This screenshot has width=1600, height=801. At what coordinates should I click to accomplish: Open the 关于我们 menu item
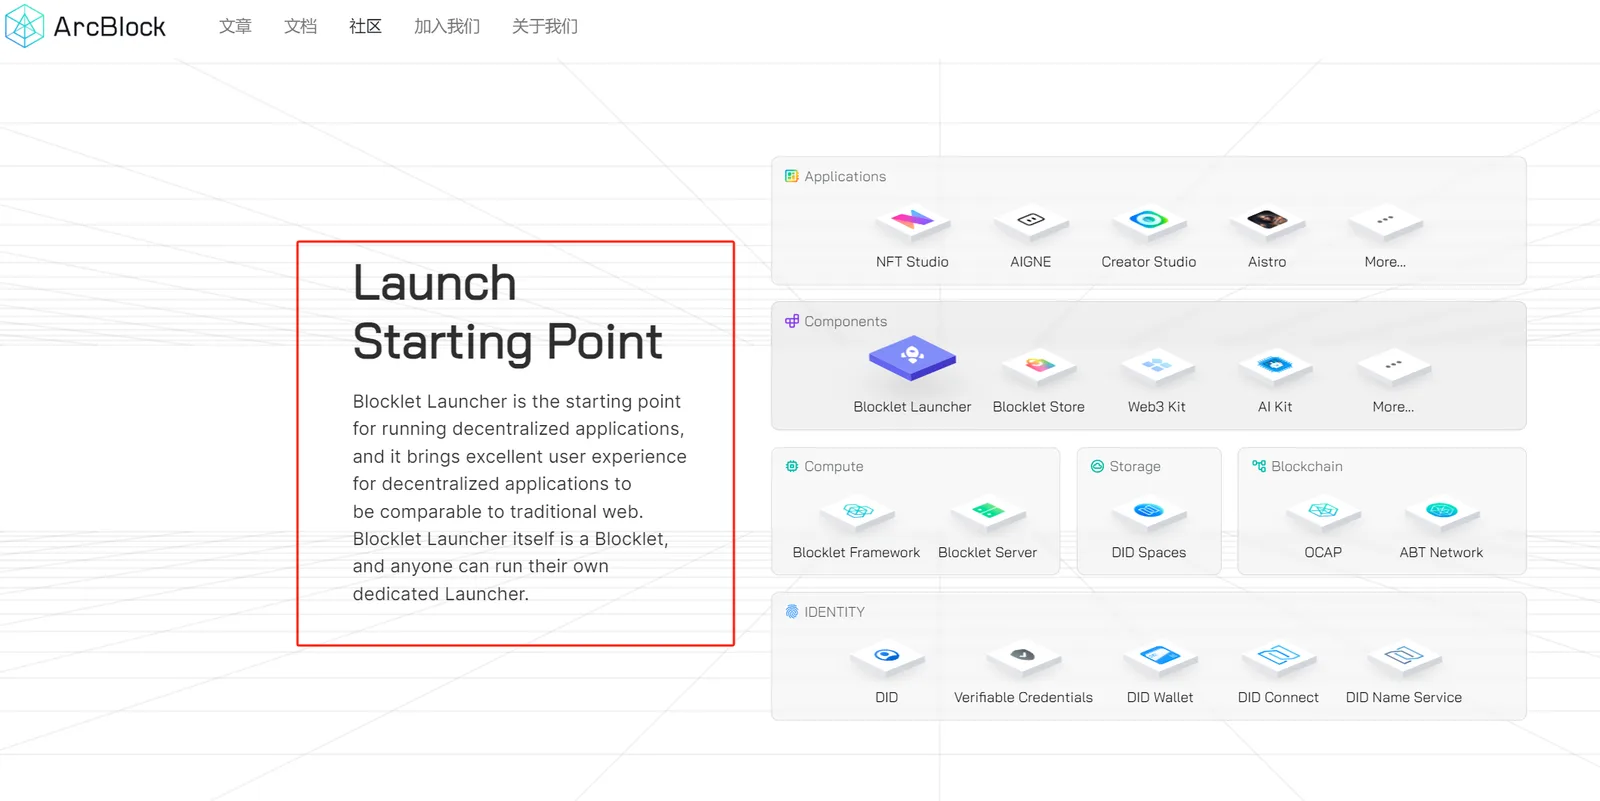545,26
